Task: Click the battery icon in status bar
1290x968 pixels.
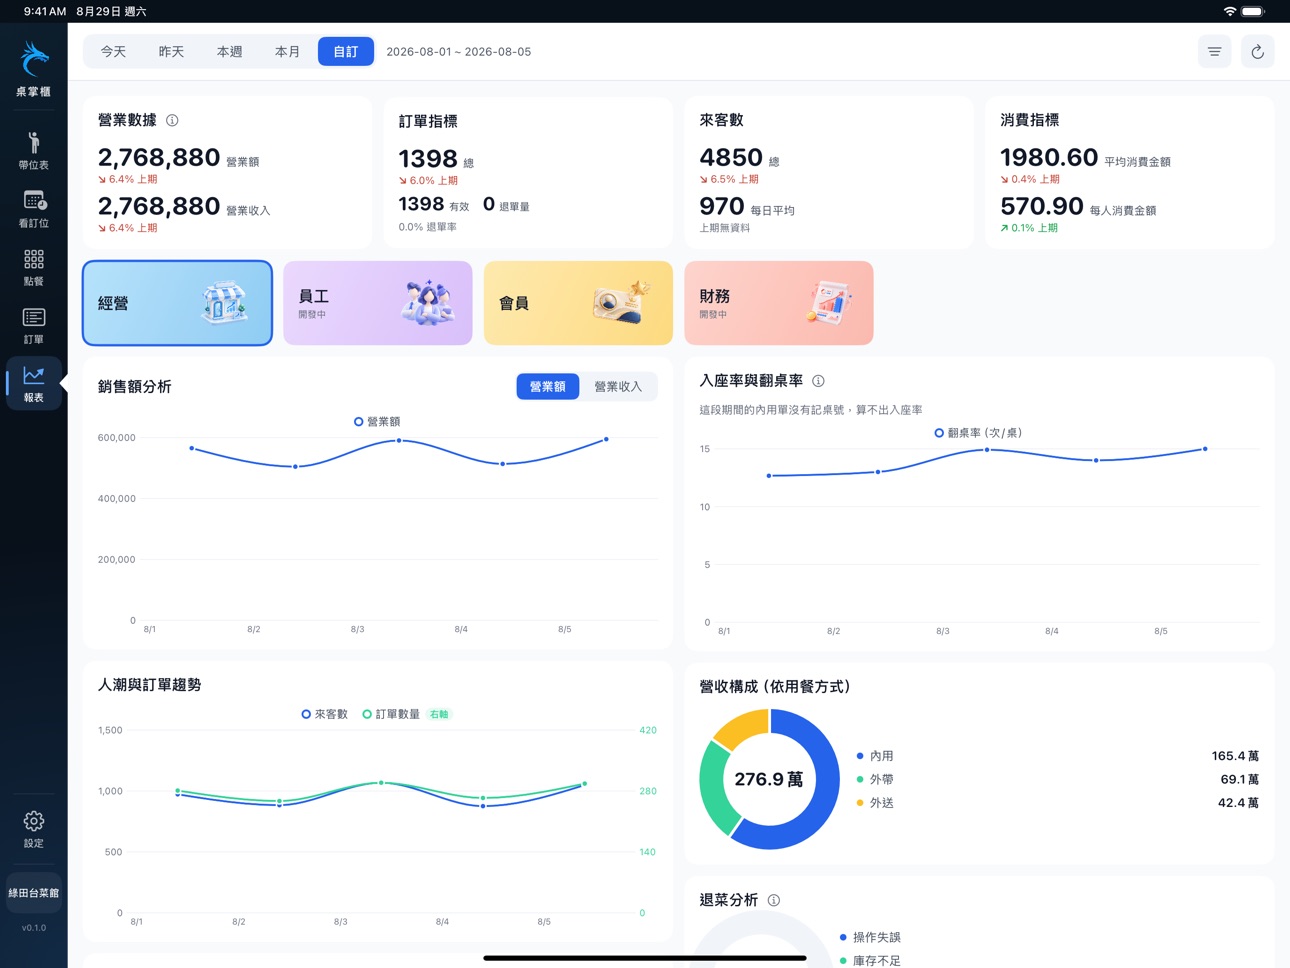Action: tap(1253, 11)
